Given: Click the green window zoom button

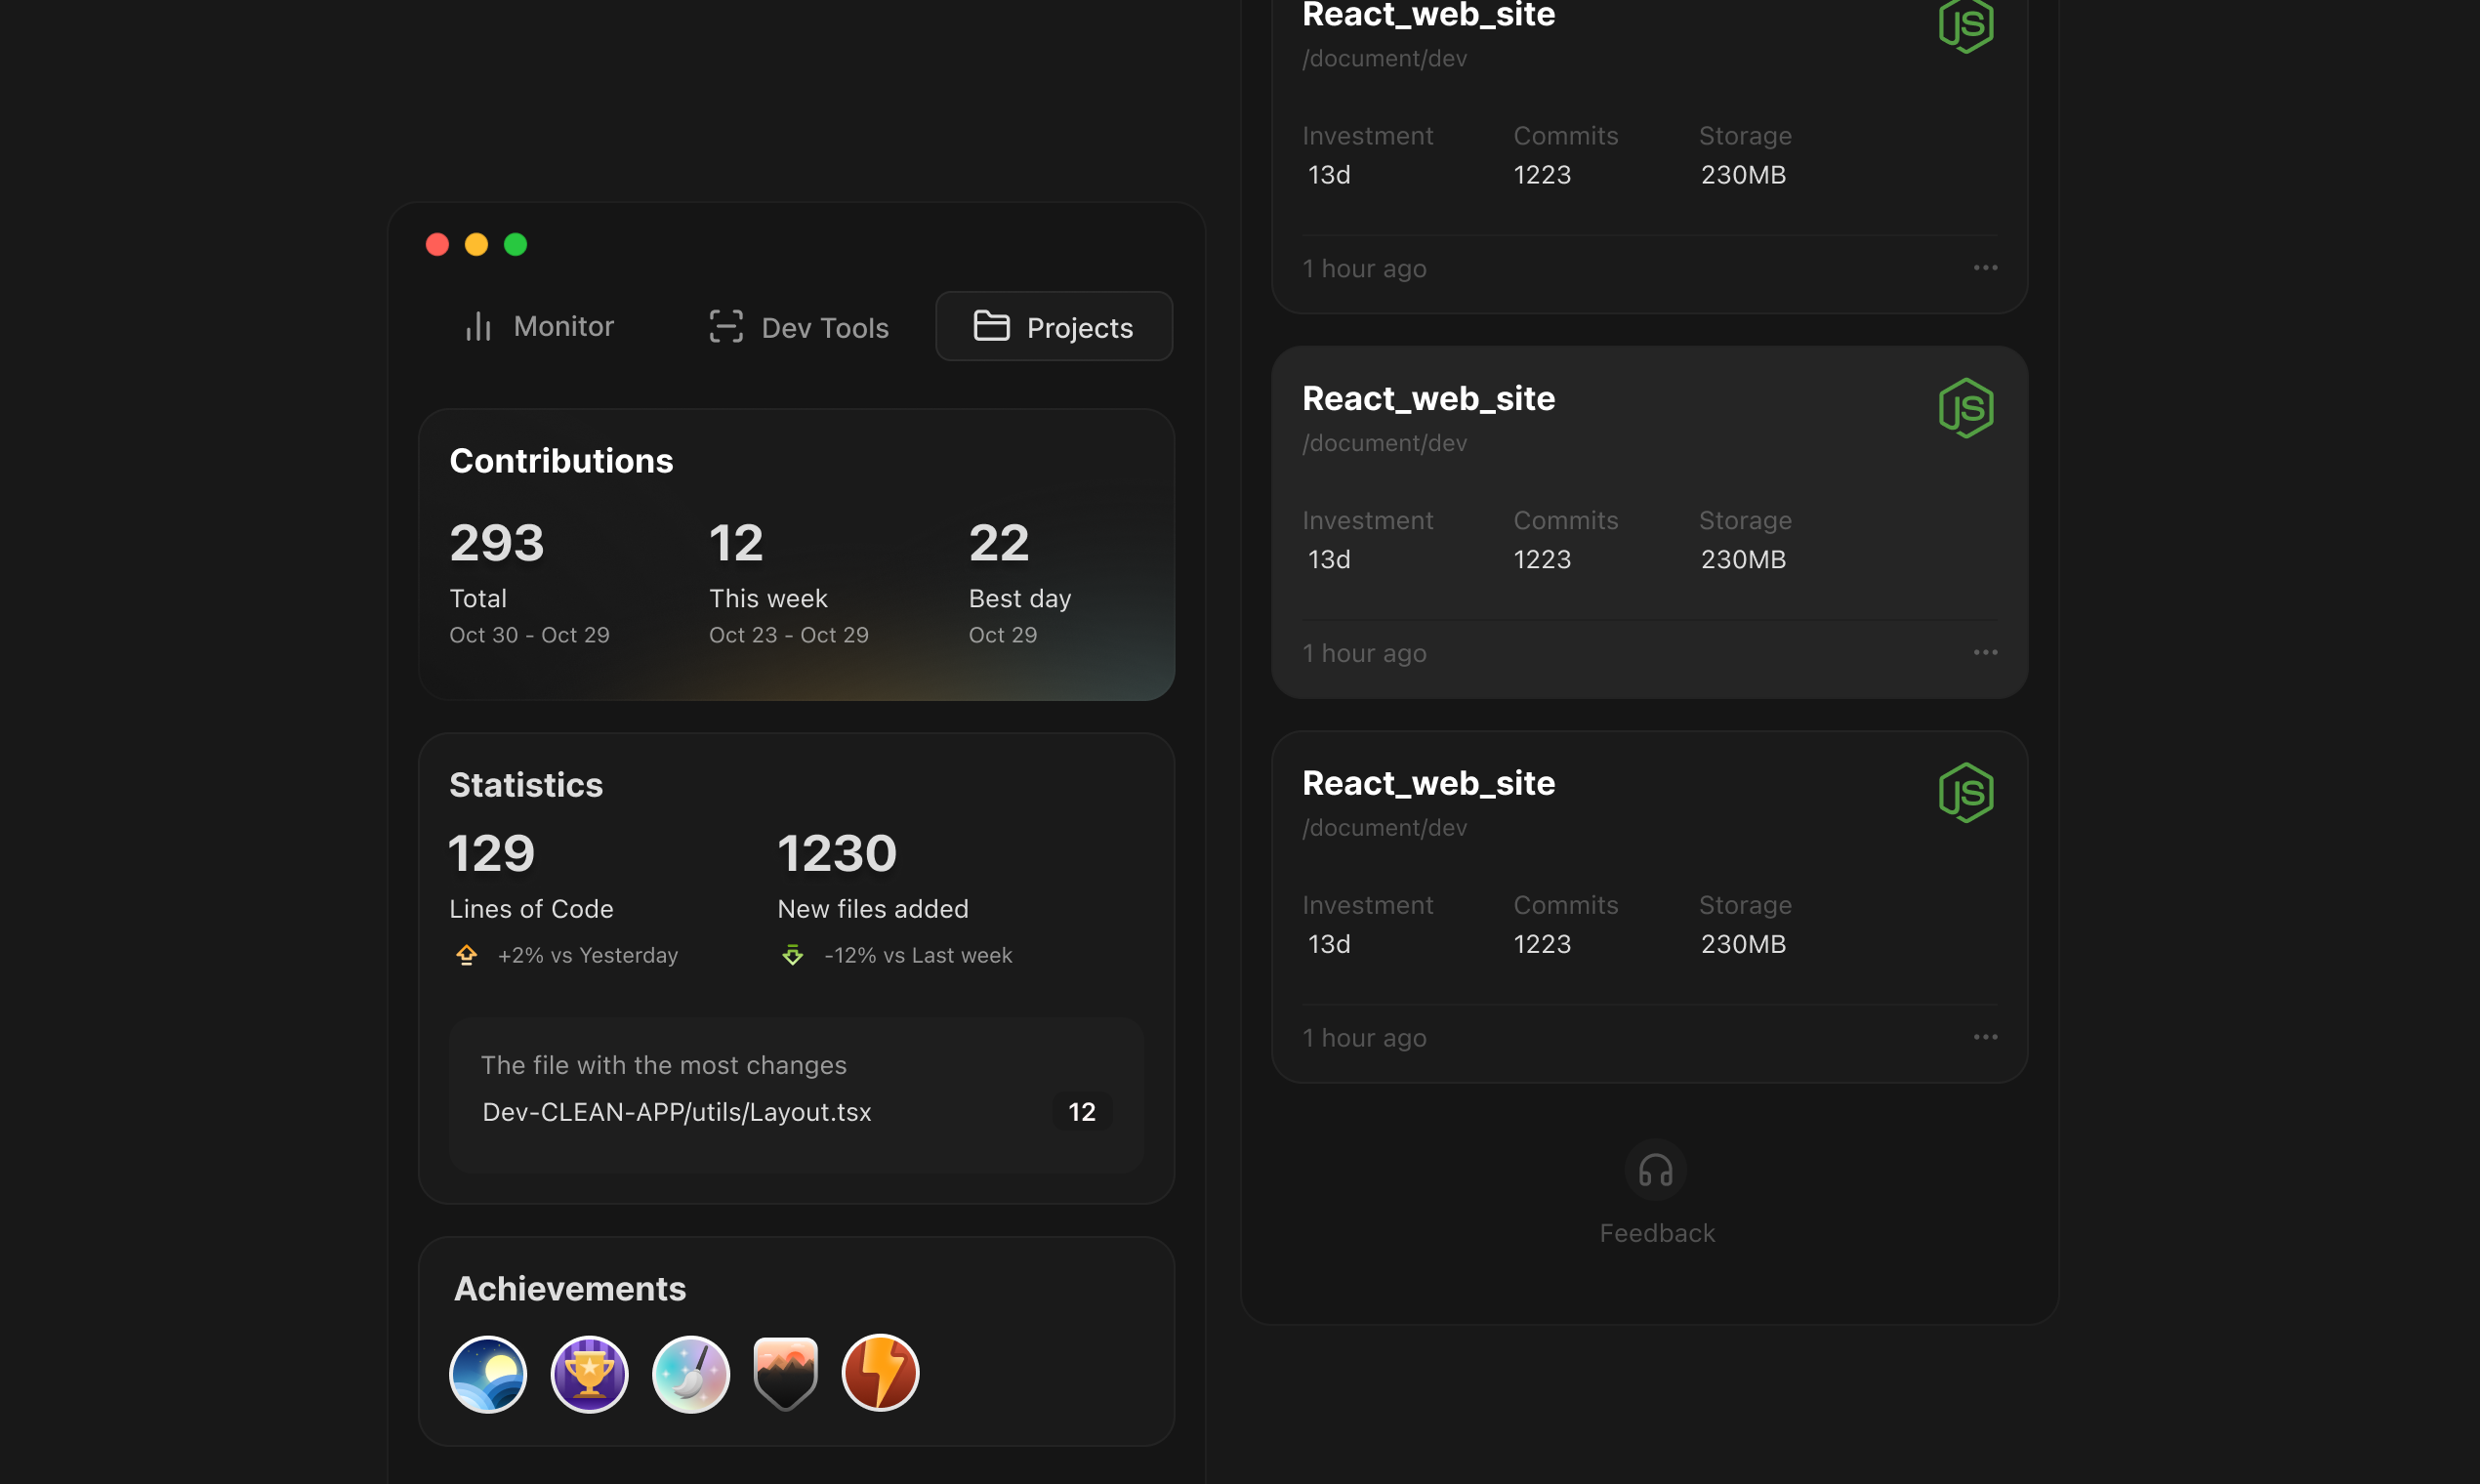Looking at the screenshot, I should [x=515, y=245].
